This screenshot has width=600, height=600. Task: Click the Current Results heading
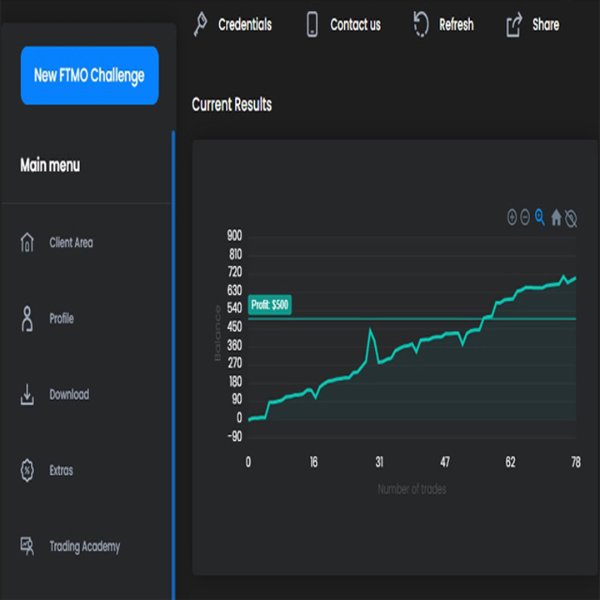pyautogui.click(x=232, y=104)
